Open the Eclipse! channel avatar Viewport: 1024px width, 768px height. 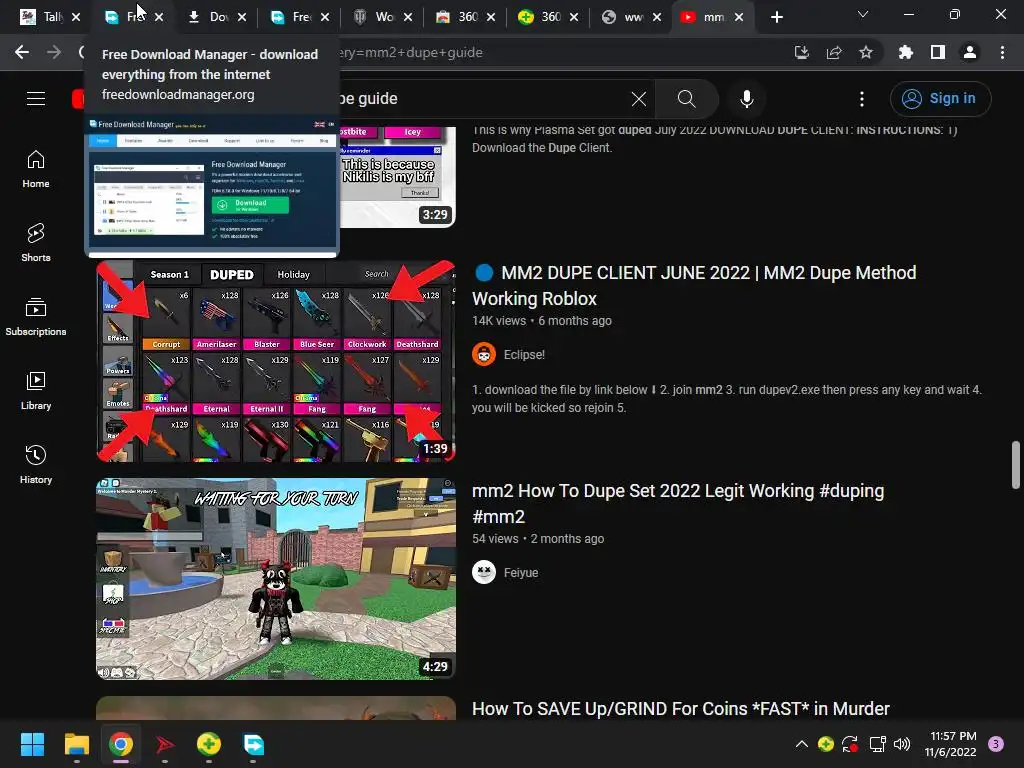click(484, 355)
